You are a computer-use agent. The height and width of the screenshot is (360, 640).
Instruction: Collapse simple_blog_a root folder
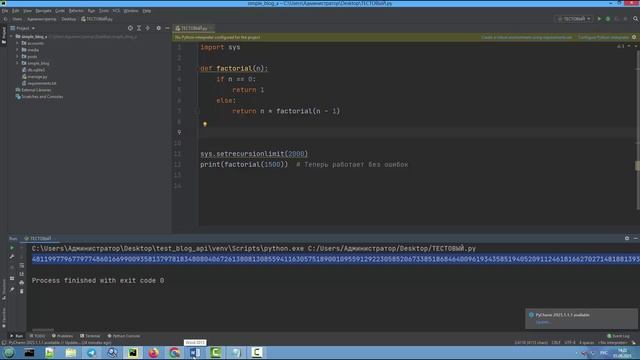12,36
